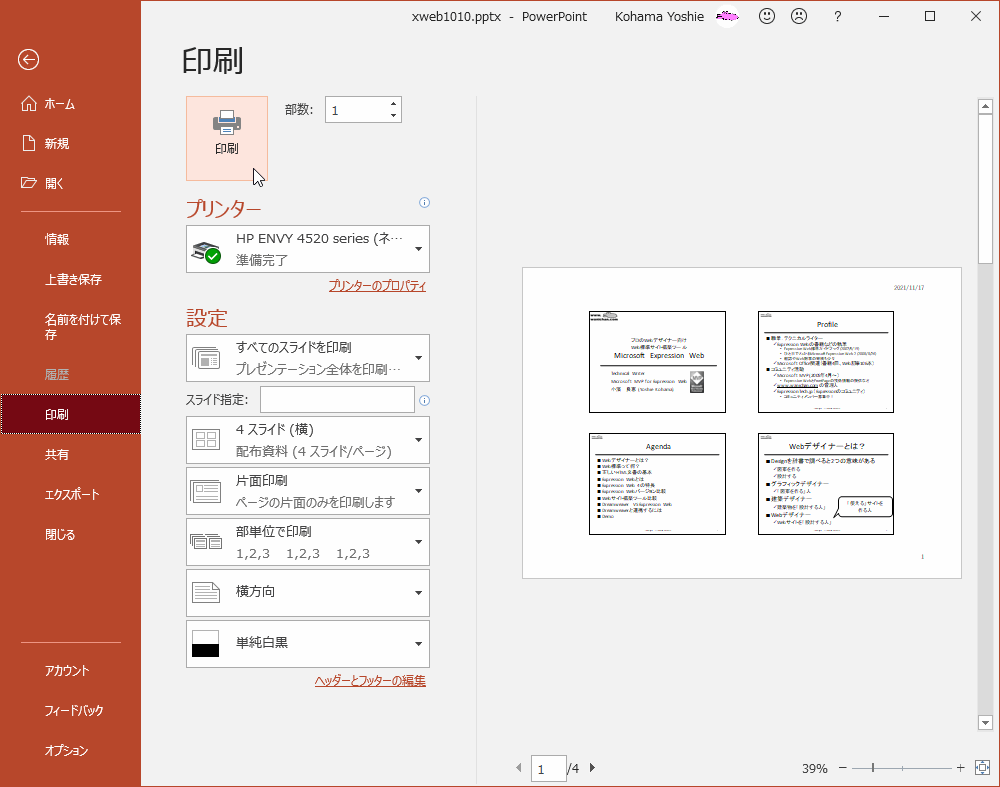
Task: Open the 横方向 orientation dropdown
Action: click(307, 593)
